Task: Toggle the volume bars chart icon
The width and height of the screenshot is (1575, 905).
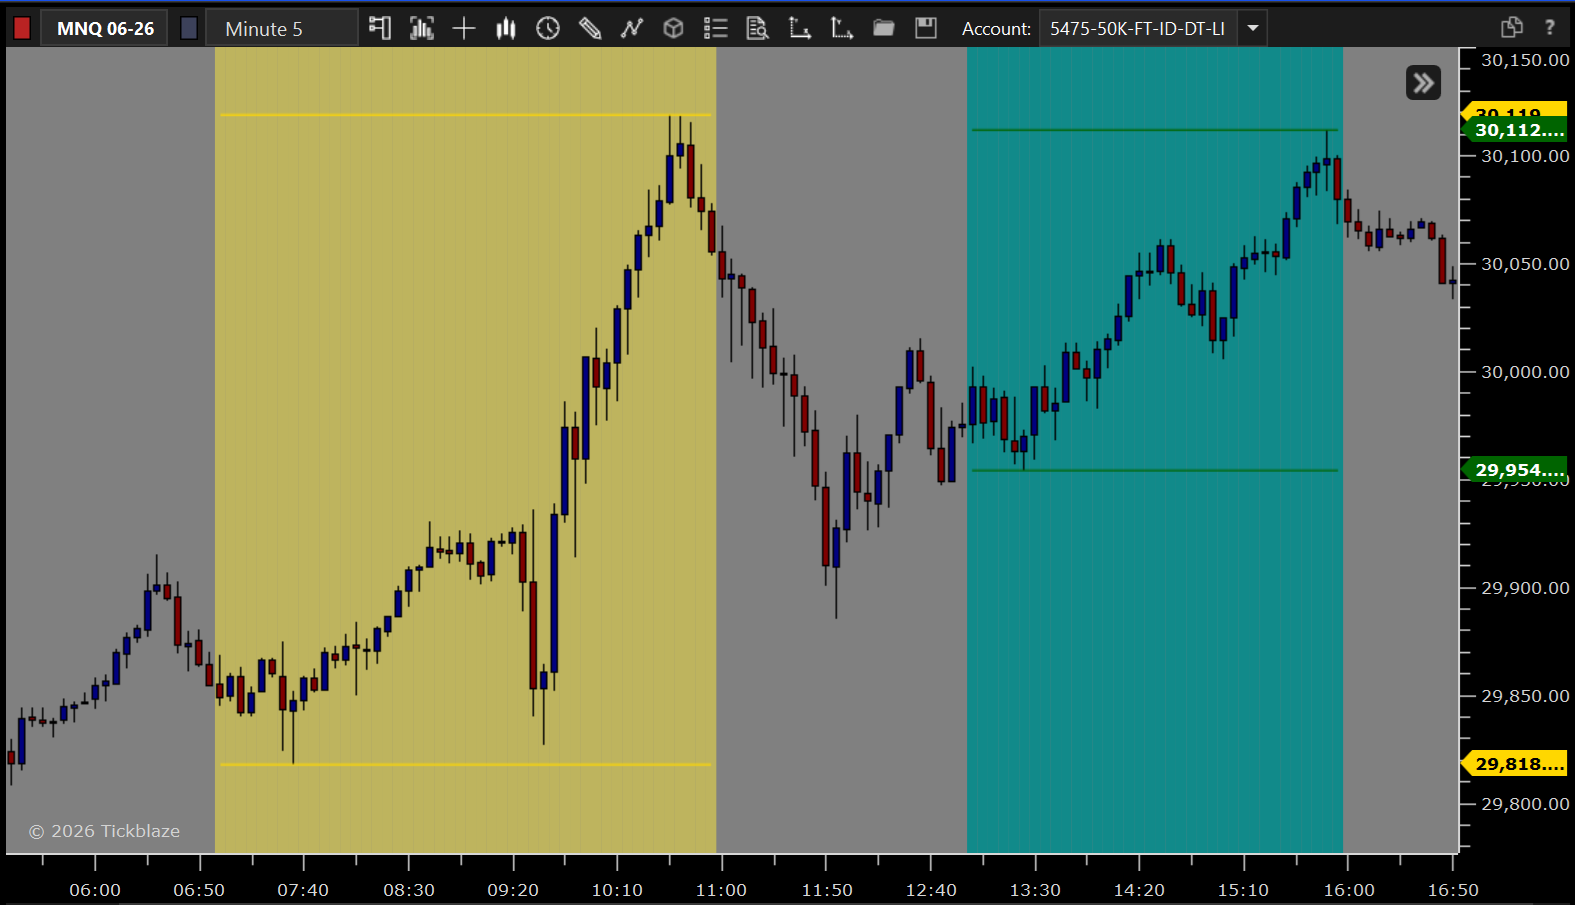Action: (x=422, y=28)
